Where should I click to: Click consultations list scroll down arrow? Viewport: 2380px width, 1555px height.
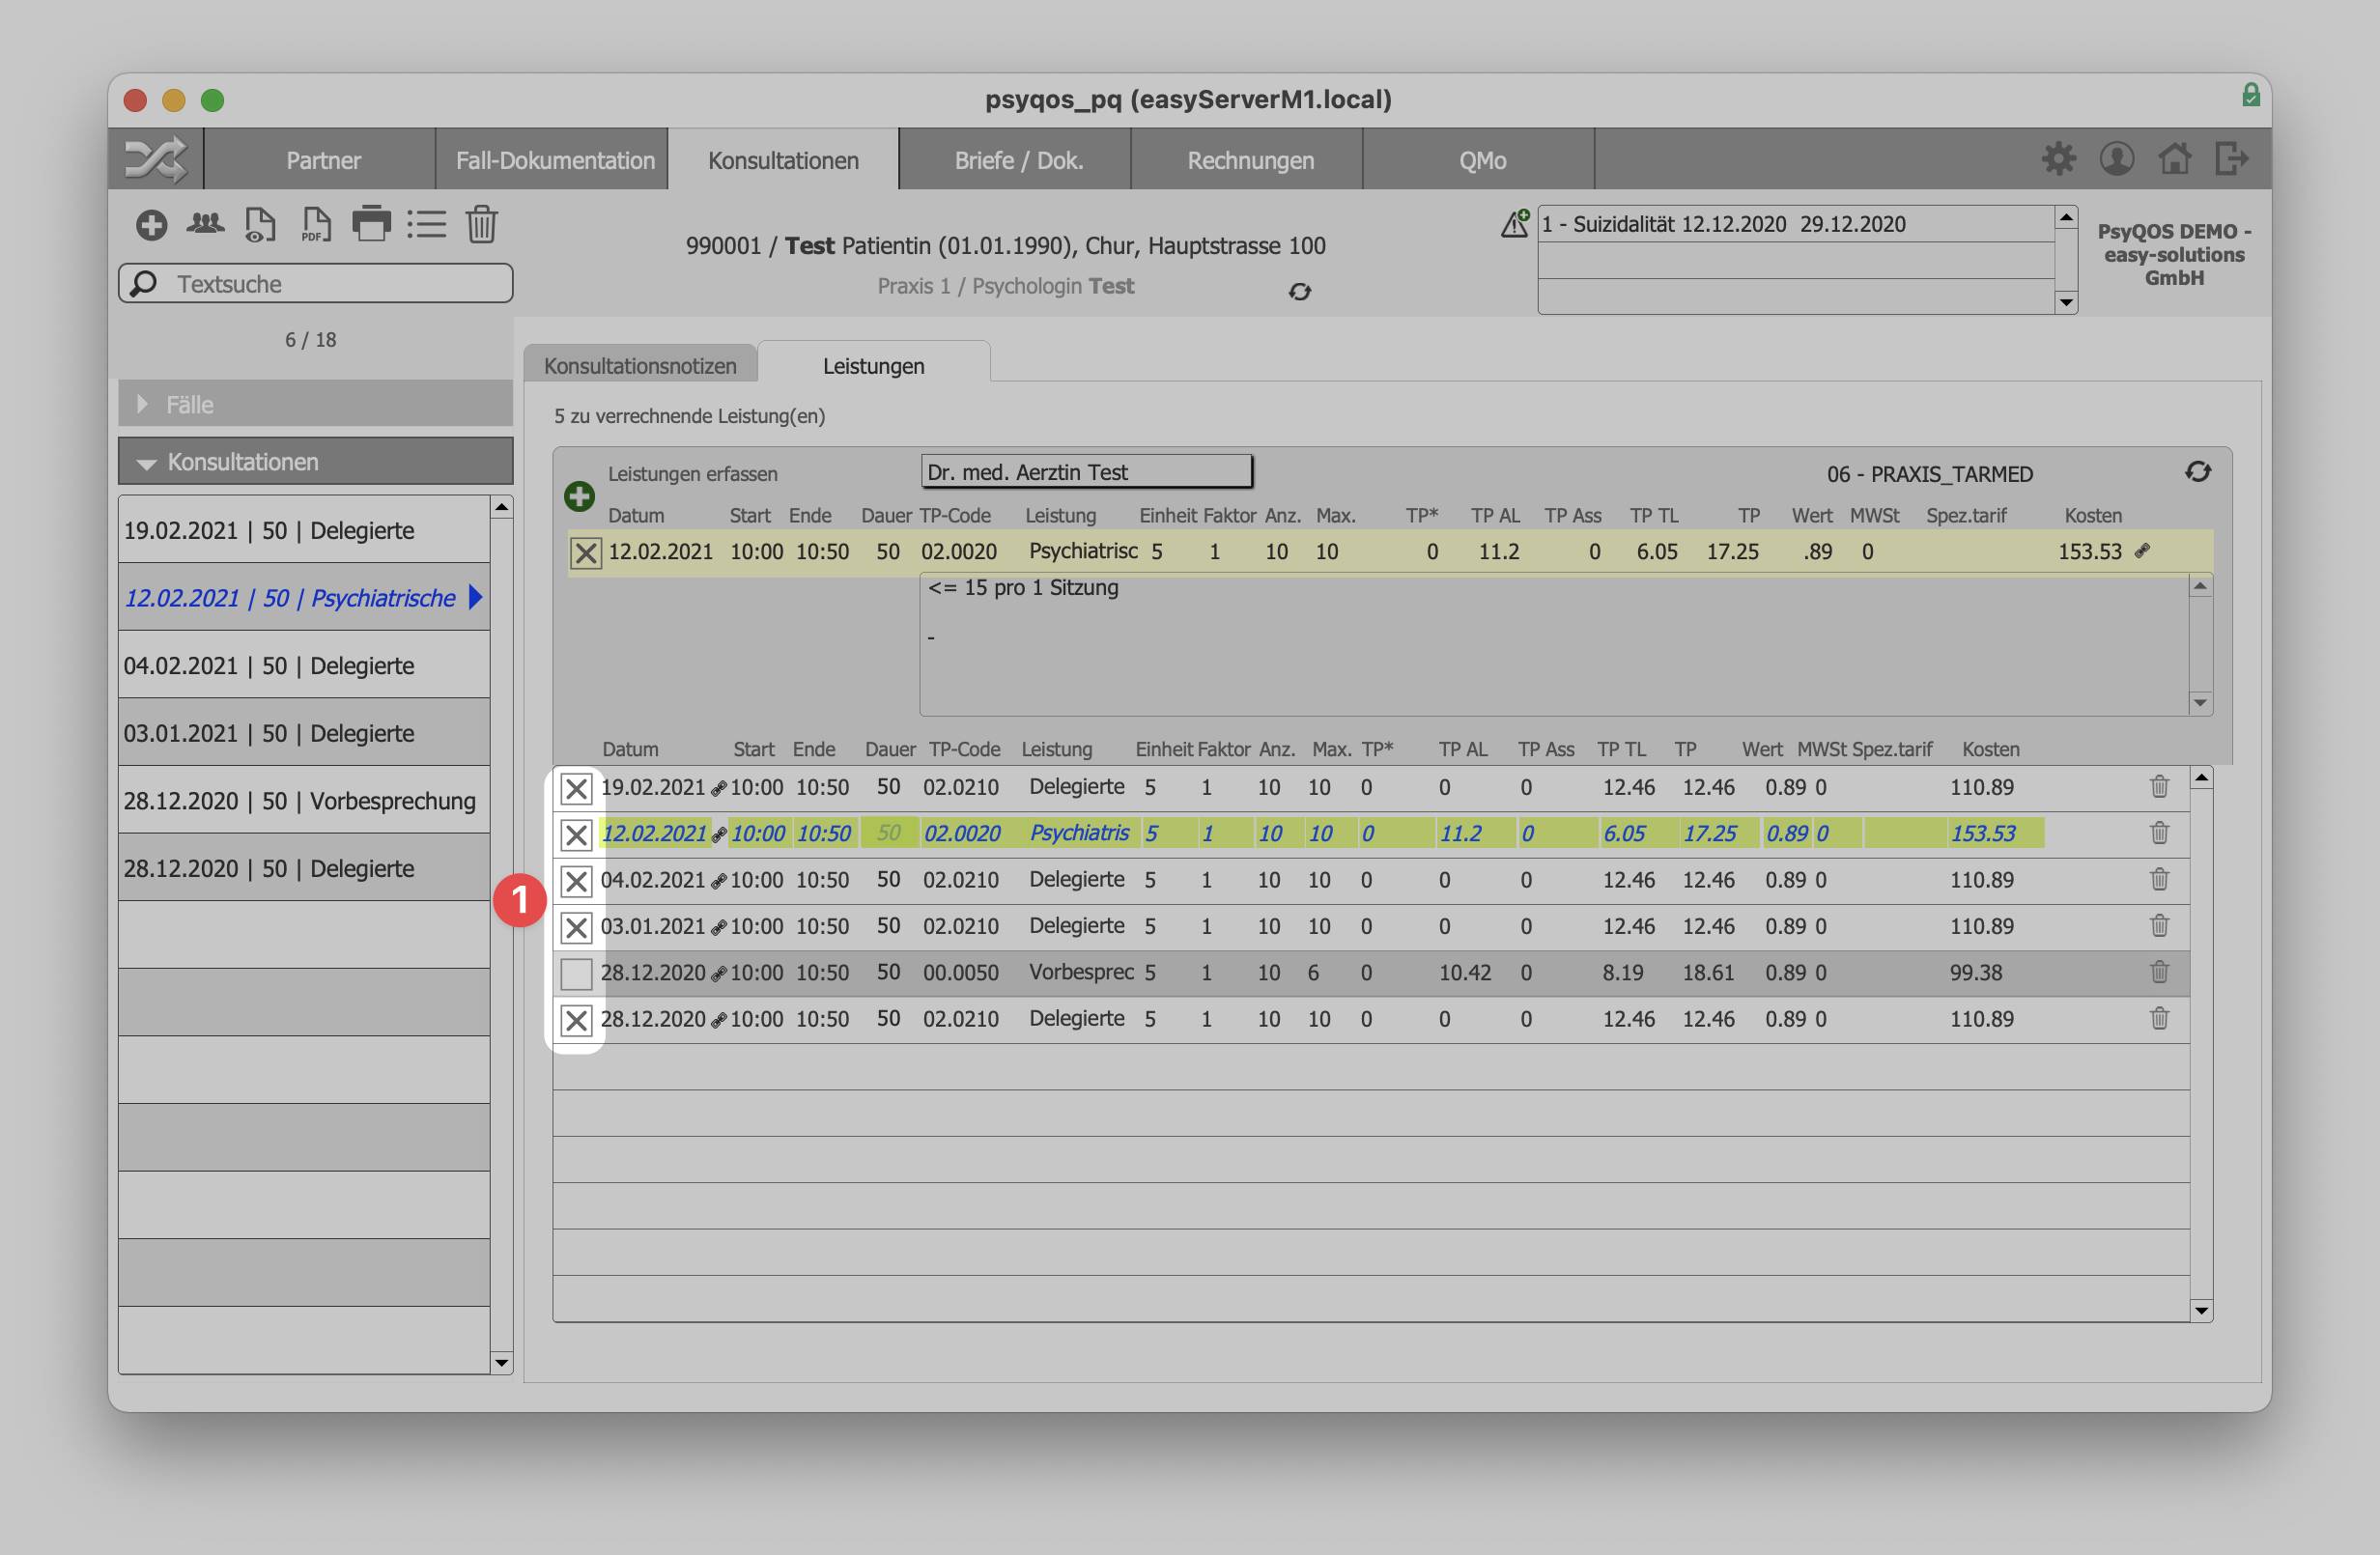point(502,1362)
